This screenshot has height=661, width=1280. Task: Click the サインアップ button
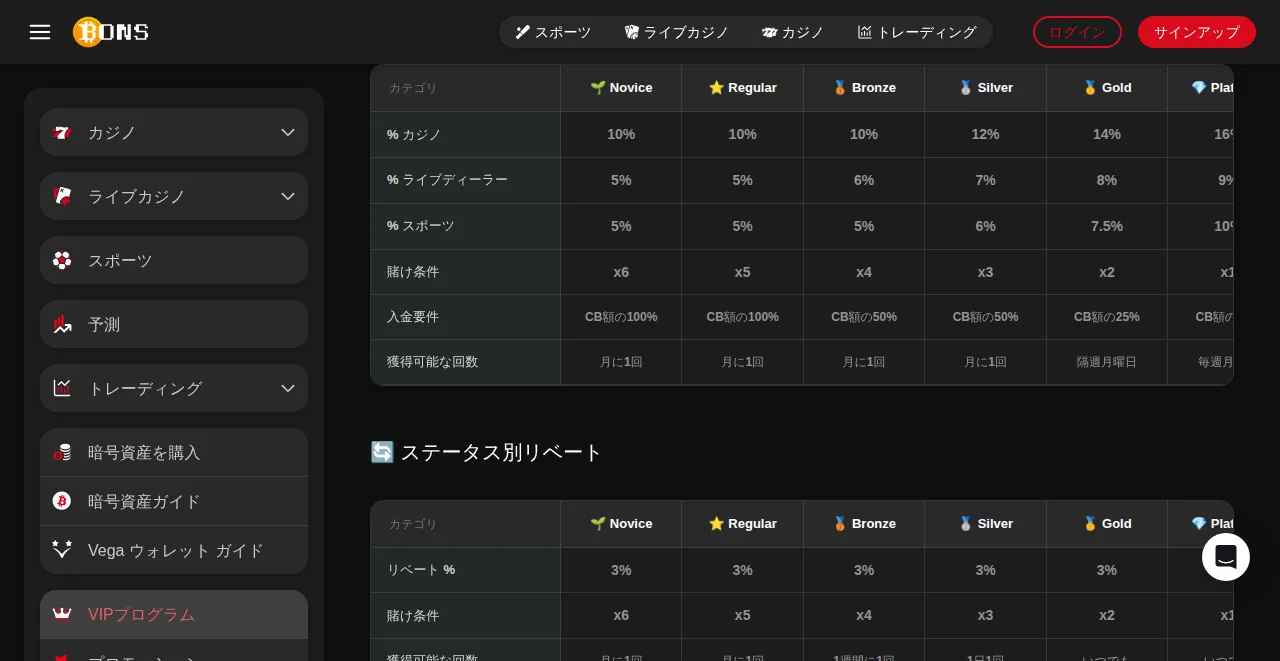[x=1197, y=32]
